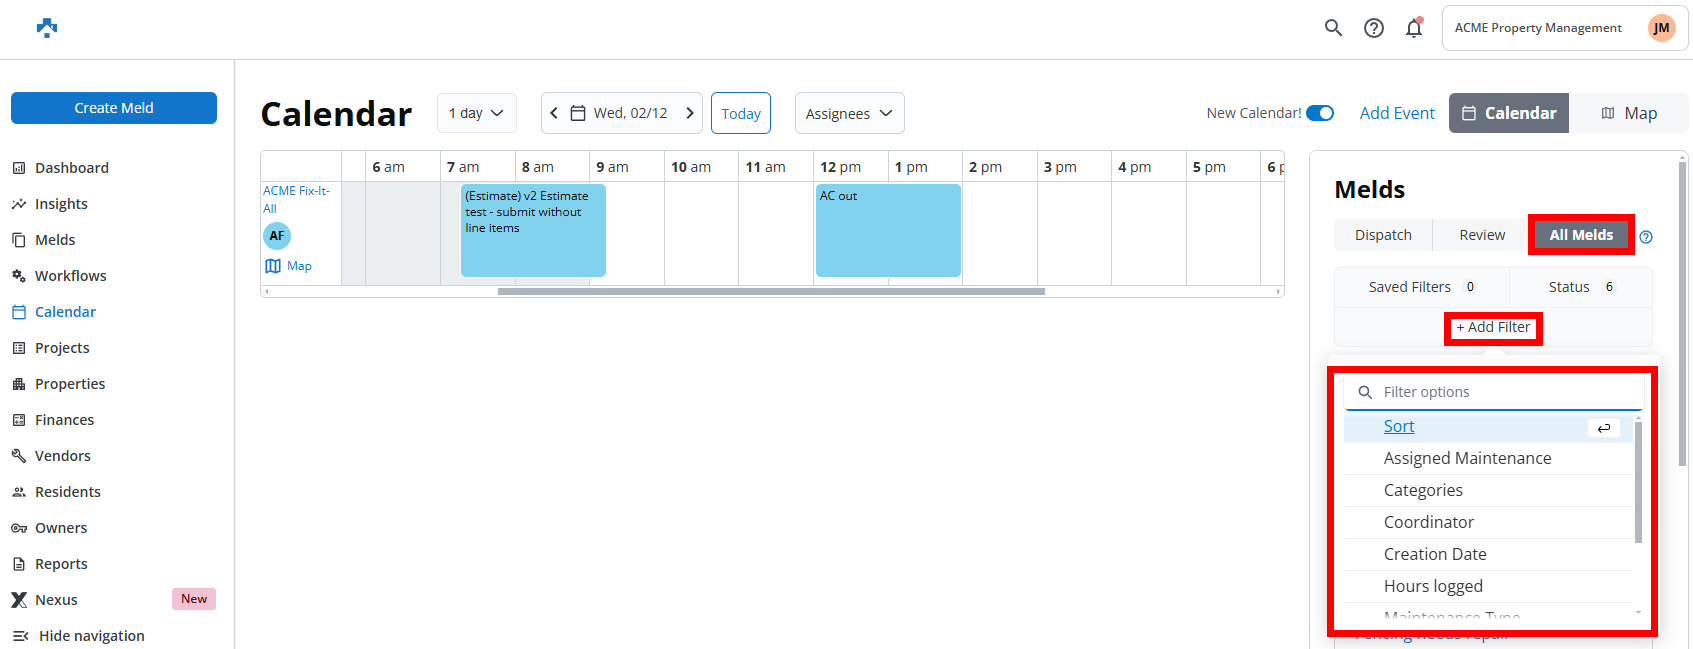Advance to next day with right chevron
Screen dimensions: 1693x649
pos(690,113)
